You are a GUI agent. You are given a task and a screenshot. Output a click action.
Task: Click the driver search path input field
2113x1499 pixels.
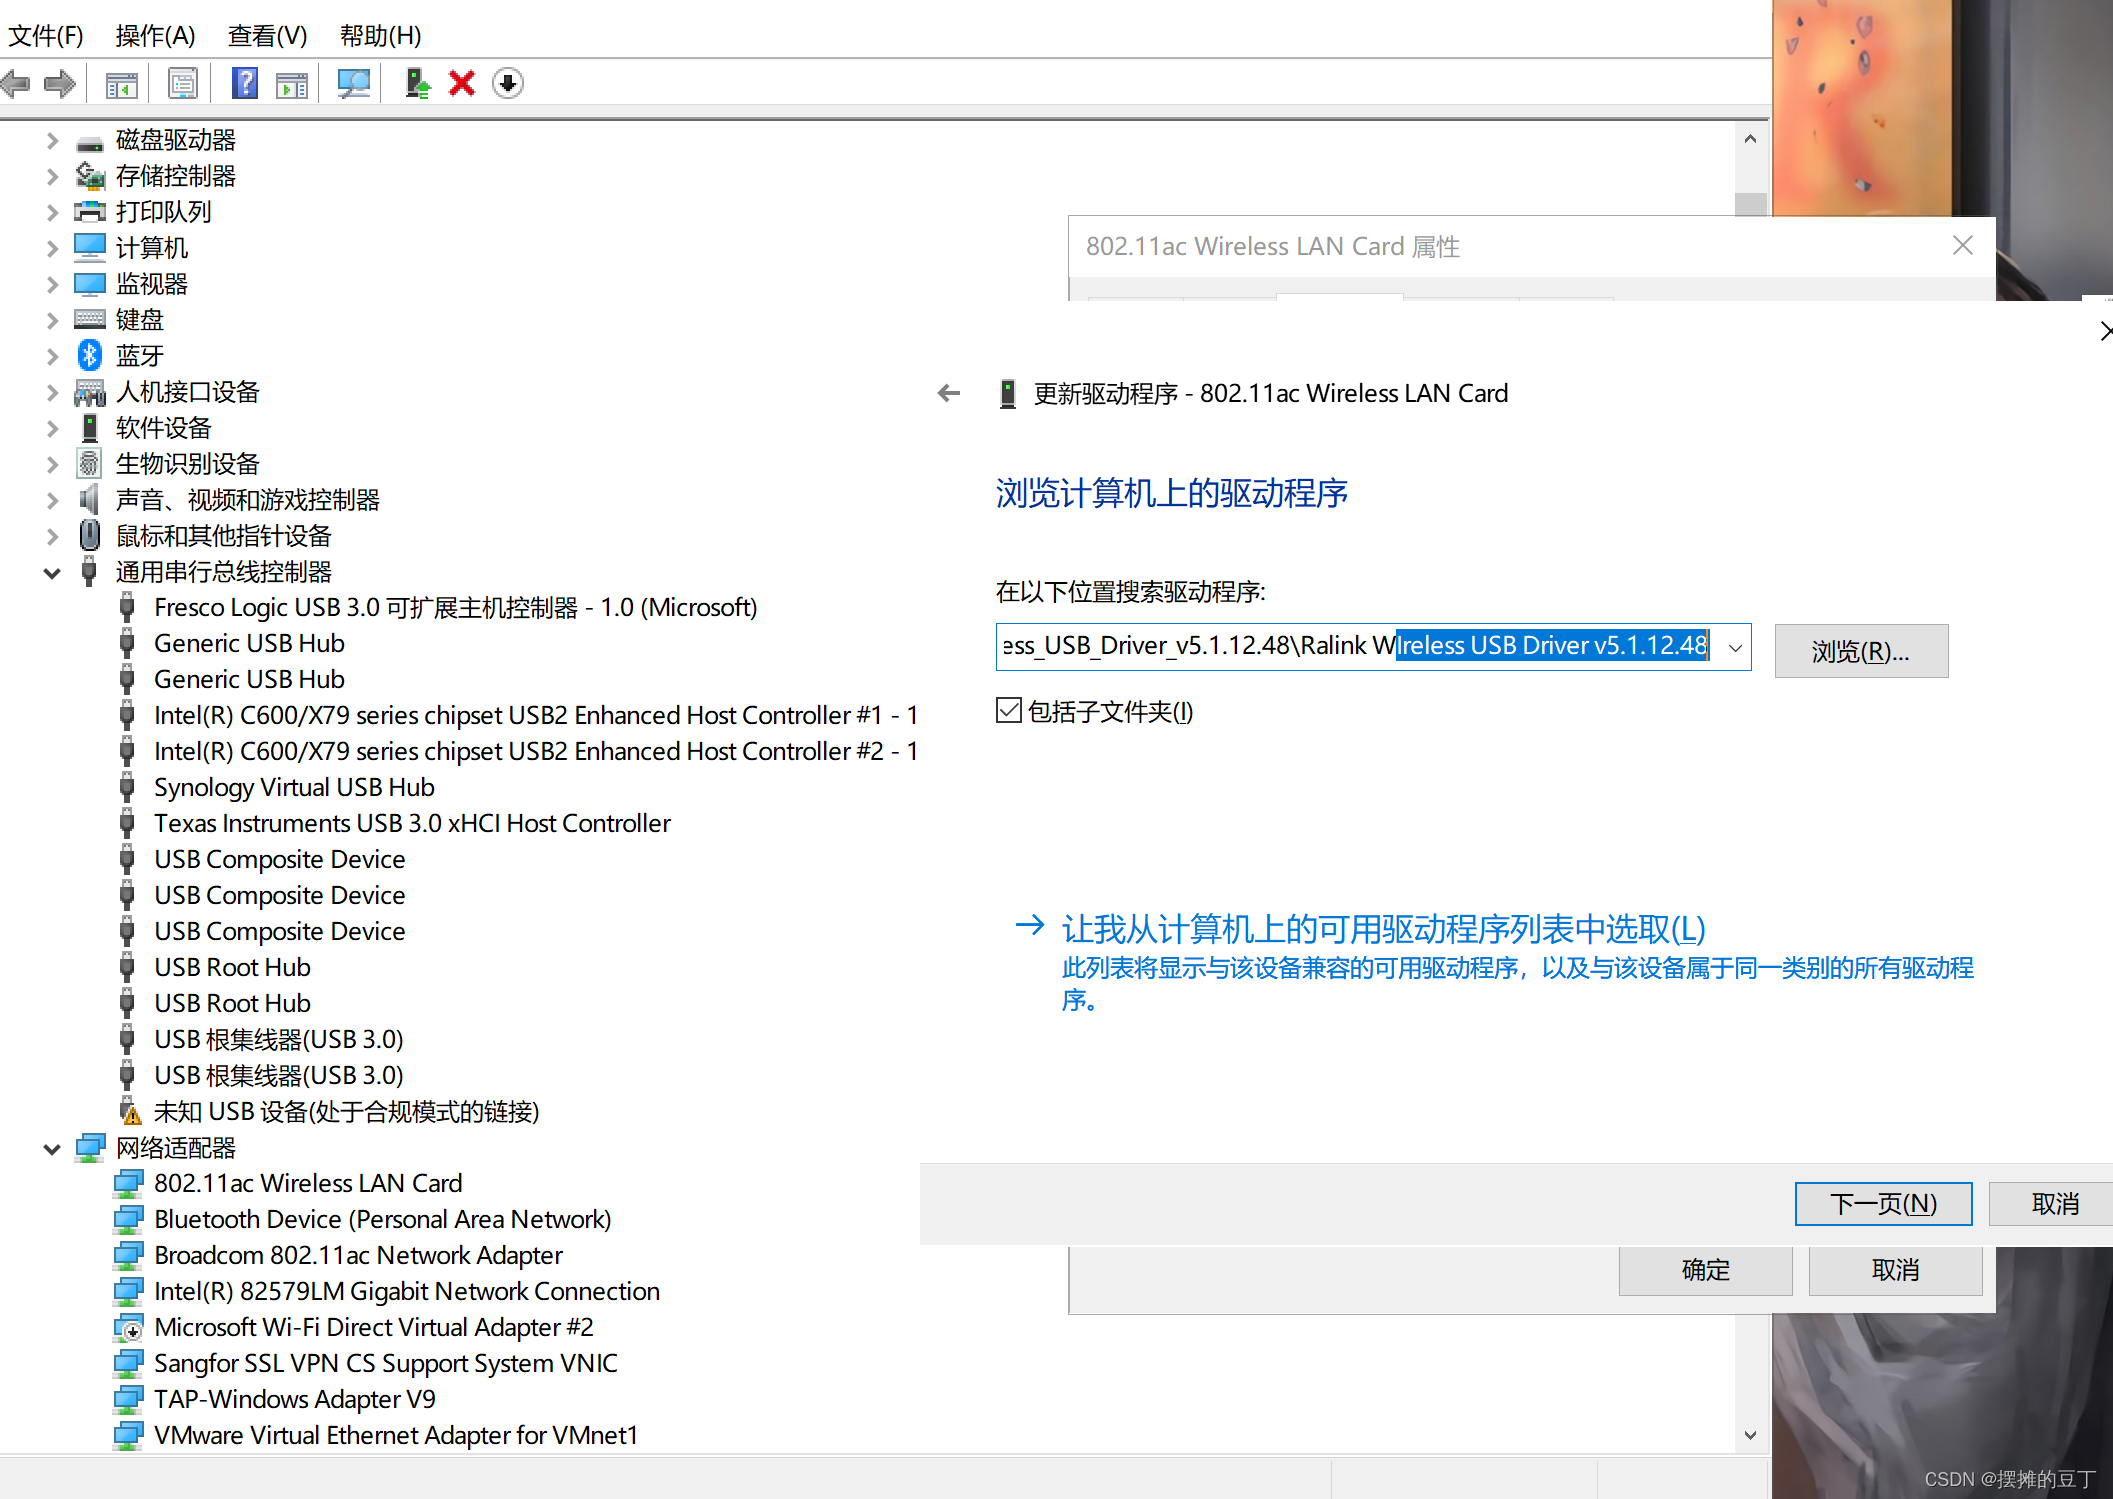click(1200, 646)
